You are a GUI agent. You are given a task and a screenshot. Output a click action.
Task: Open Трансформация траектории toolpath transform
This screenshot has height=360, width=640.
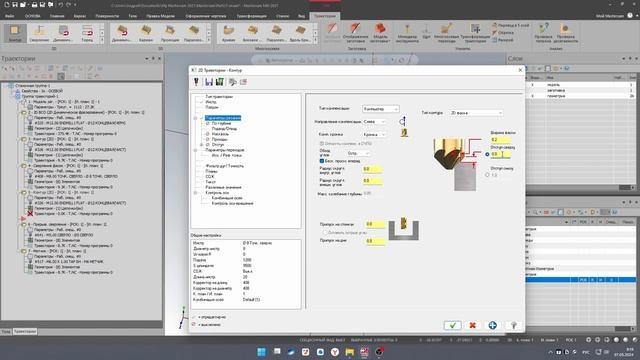(475, 33)
